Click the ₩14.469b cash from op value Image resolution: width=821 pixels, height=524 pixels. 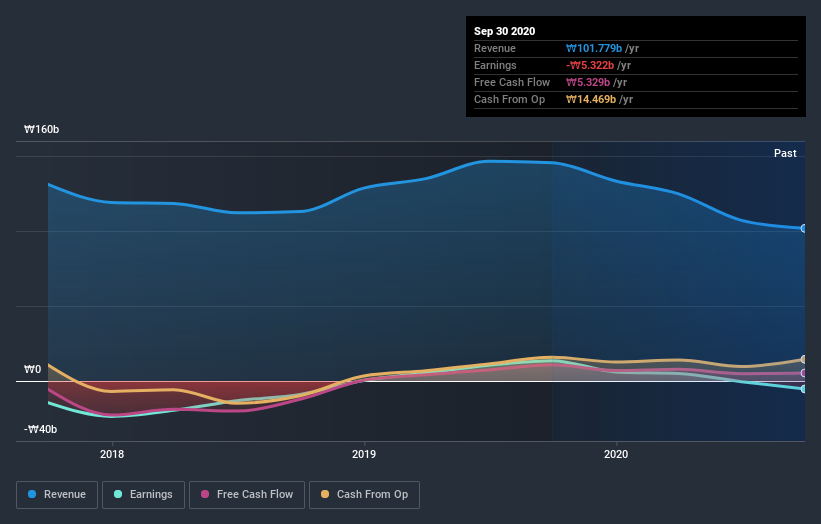point(591,99)
